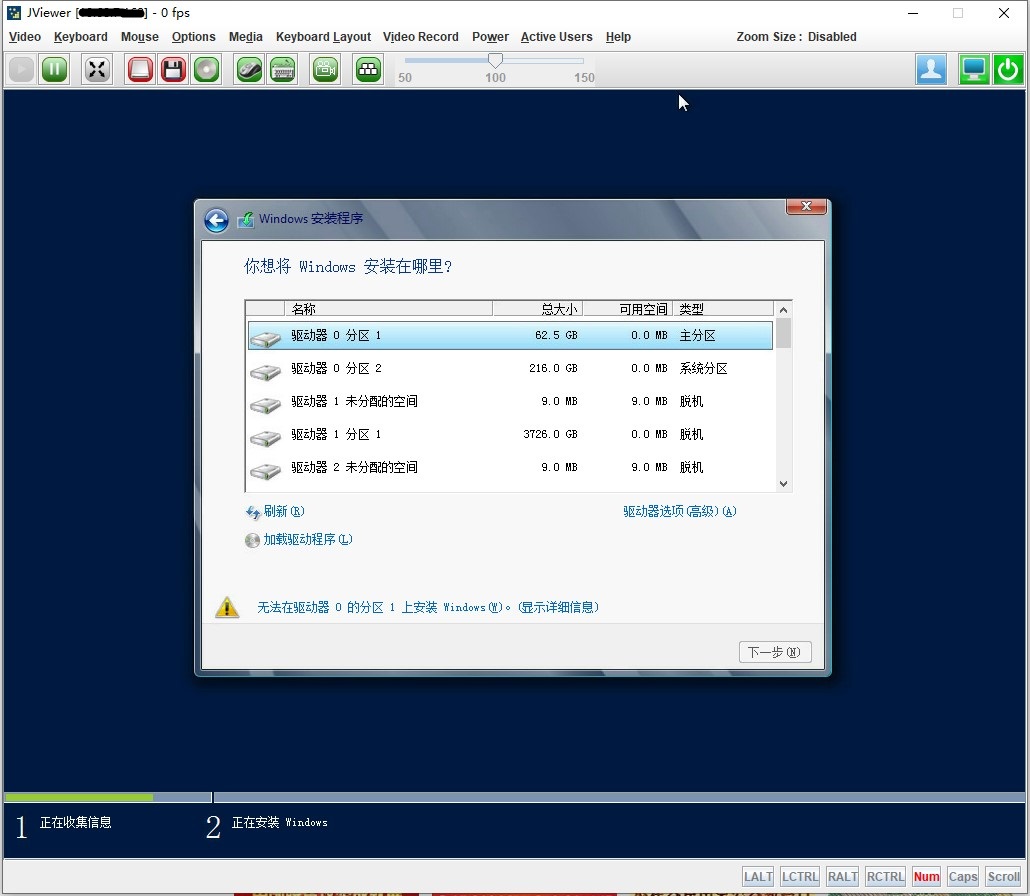Screen dimensions: 1030x896
Task: Click the video record camera icon
Action: [325, 69]
